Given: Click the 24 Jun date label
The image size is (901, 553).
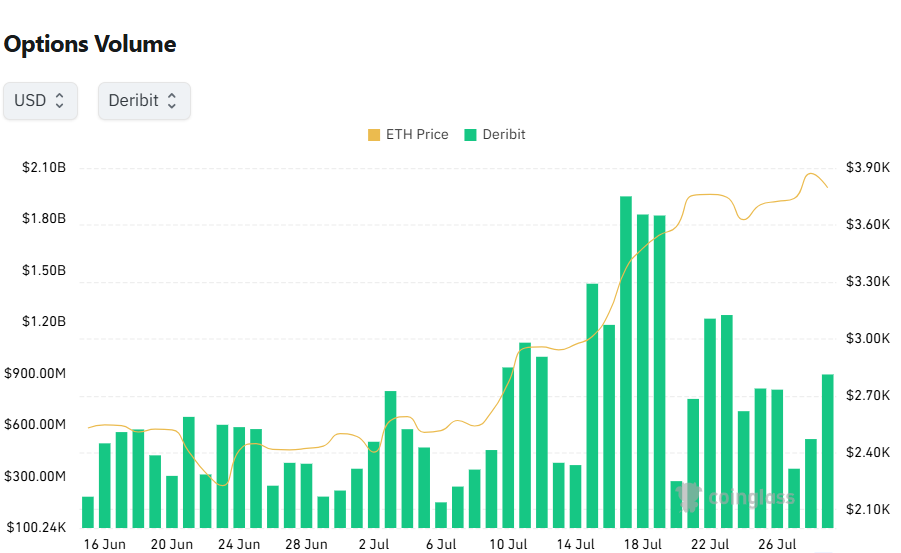Looking at the screenshot, I should point(239,544).
